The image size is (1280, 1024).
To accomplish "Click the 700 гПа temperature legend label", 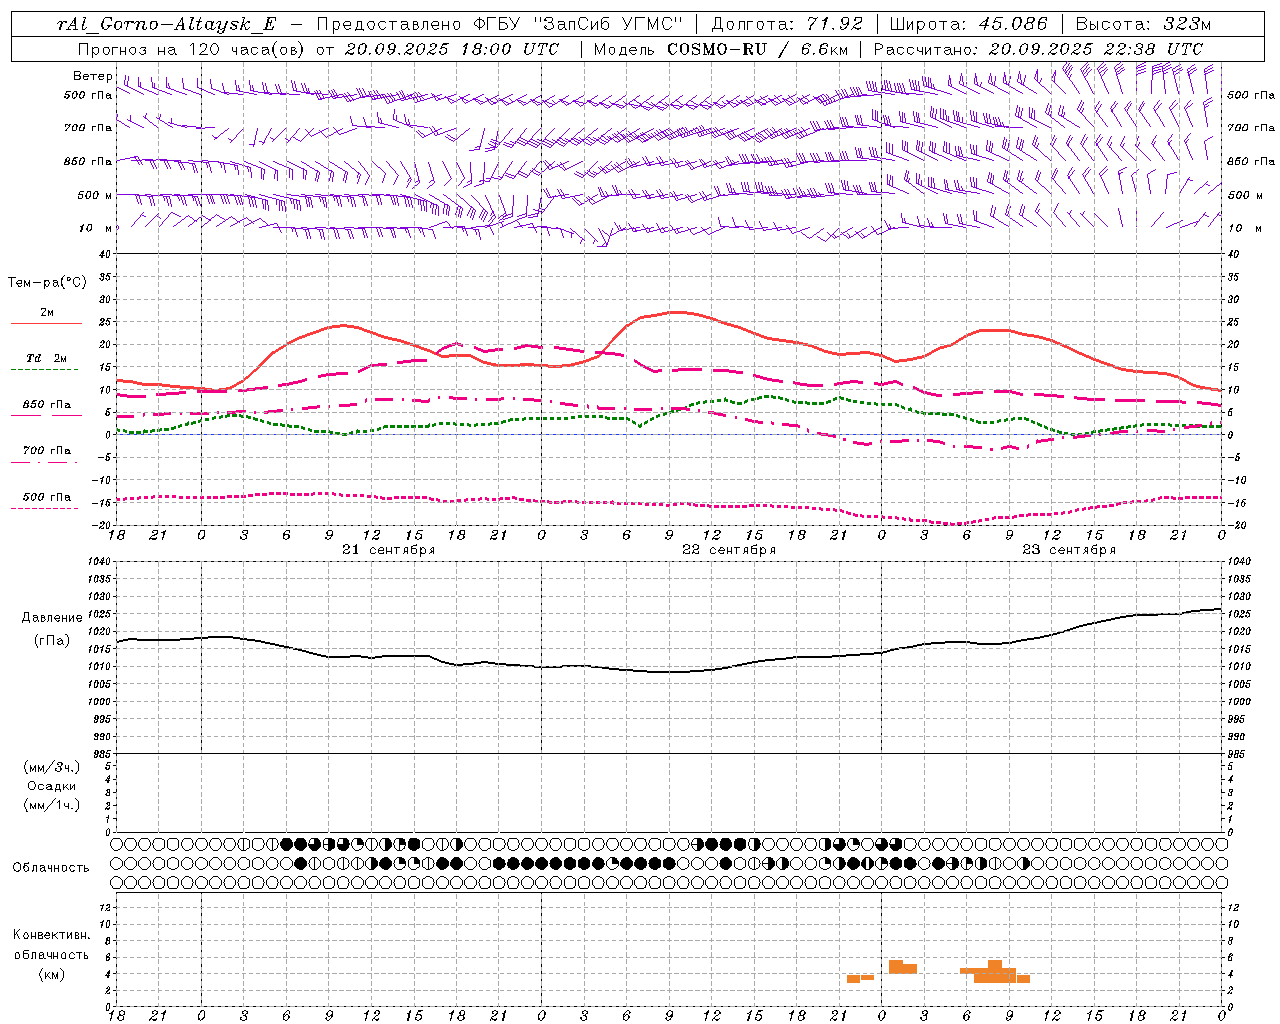I will click(x=47, y=450).
